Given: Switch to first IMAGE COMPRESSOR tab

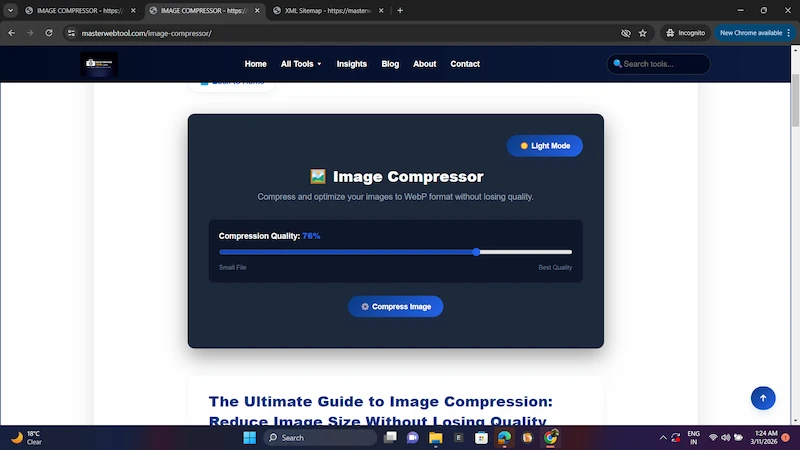Looking at the screenshot, I should click(x=79, y=10).
